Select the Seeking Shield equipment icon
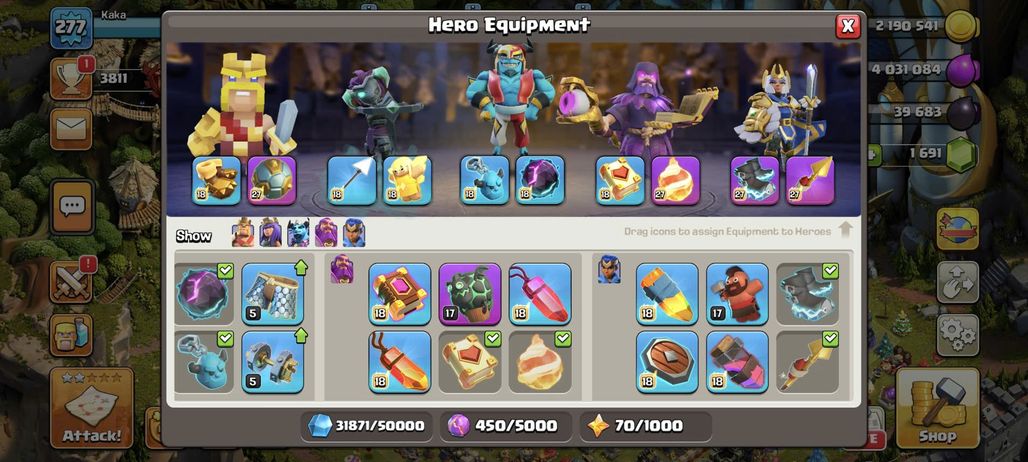The width and height of the screenshot is (1028, 462). click(x=667, y=362)
